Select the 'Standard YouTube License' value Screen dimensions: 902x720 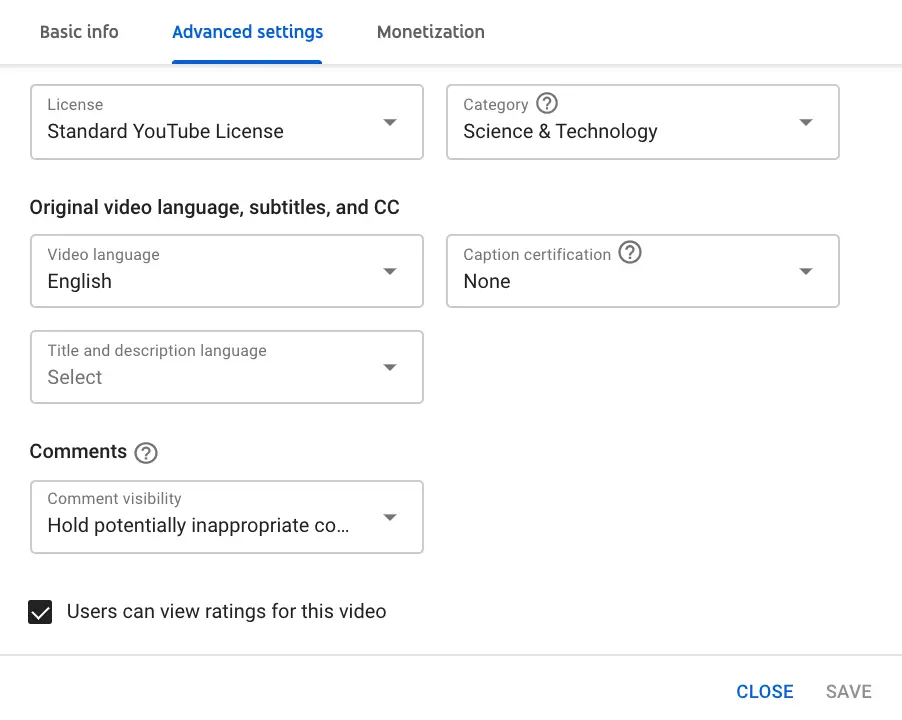point(166,132)
